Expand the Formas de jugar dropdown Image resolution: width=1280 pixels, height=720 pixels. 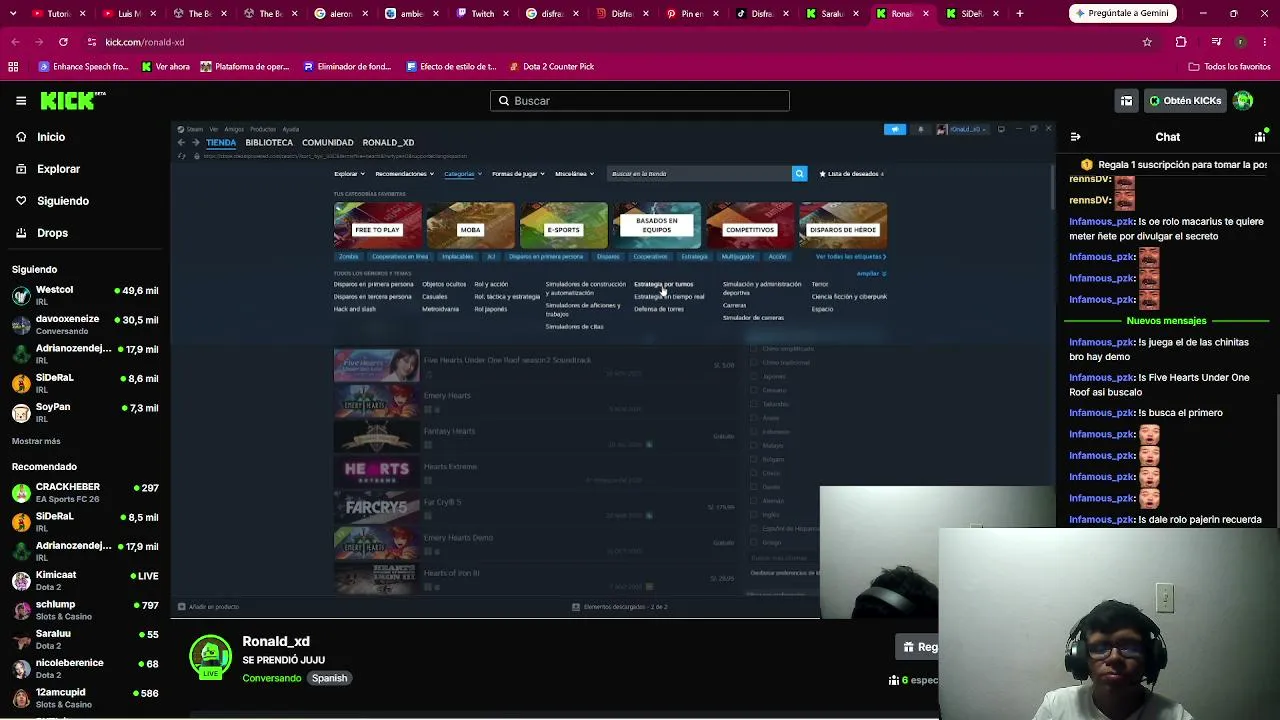(x=518, y=174)
